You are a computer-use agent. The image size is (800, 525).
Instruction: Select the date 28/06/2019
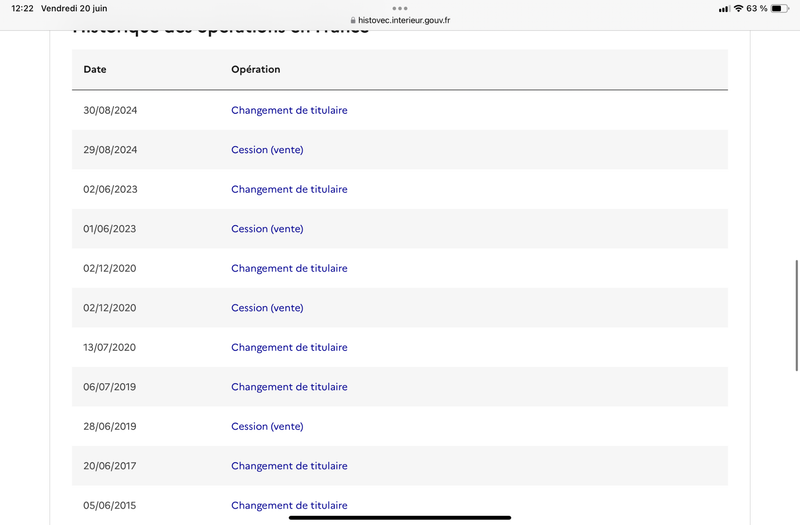click(x=110, y=426)
